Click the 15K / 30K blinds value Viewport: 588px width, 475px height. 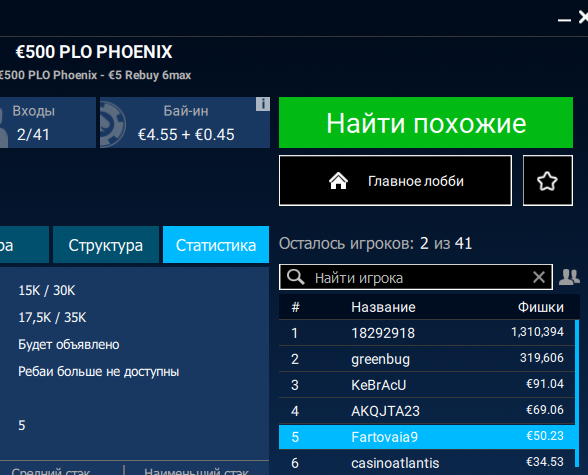[47, 291]
